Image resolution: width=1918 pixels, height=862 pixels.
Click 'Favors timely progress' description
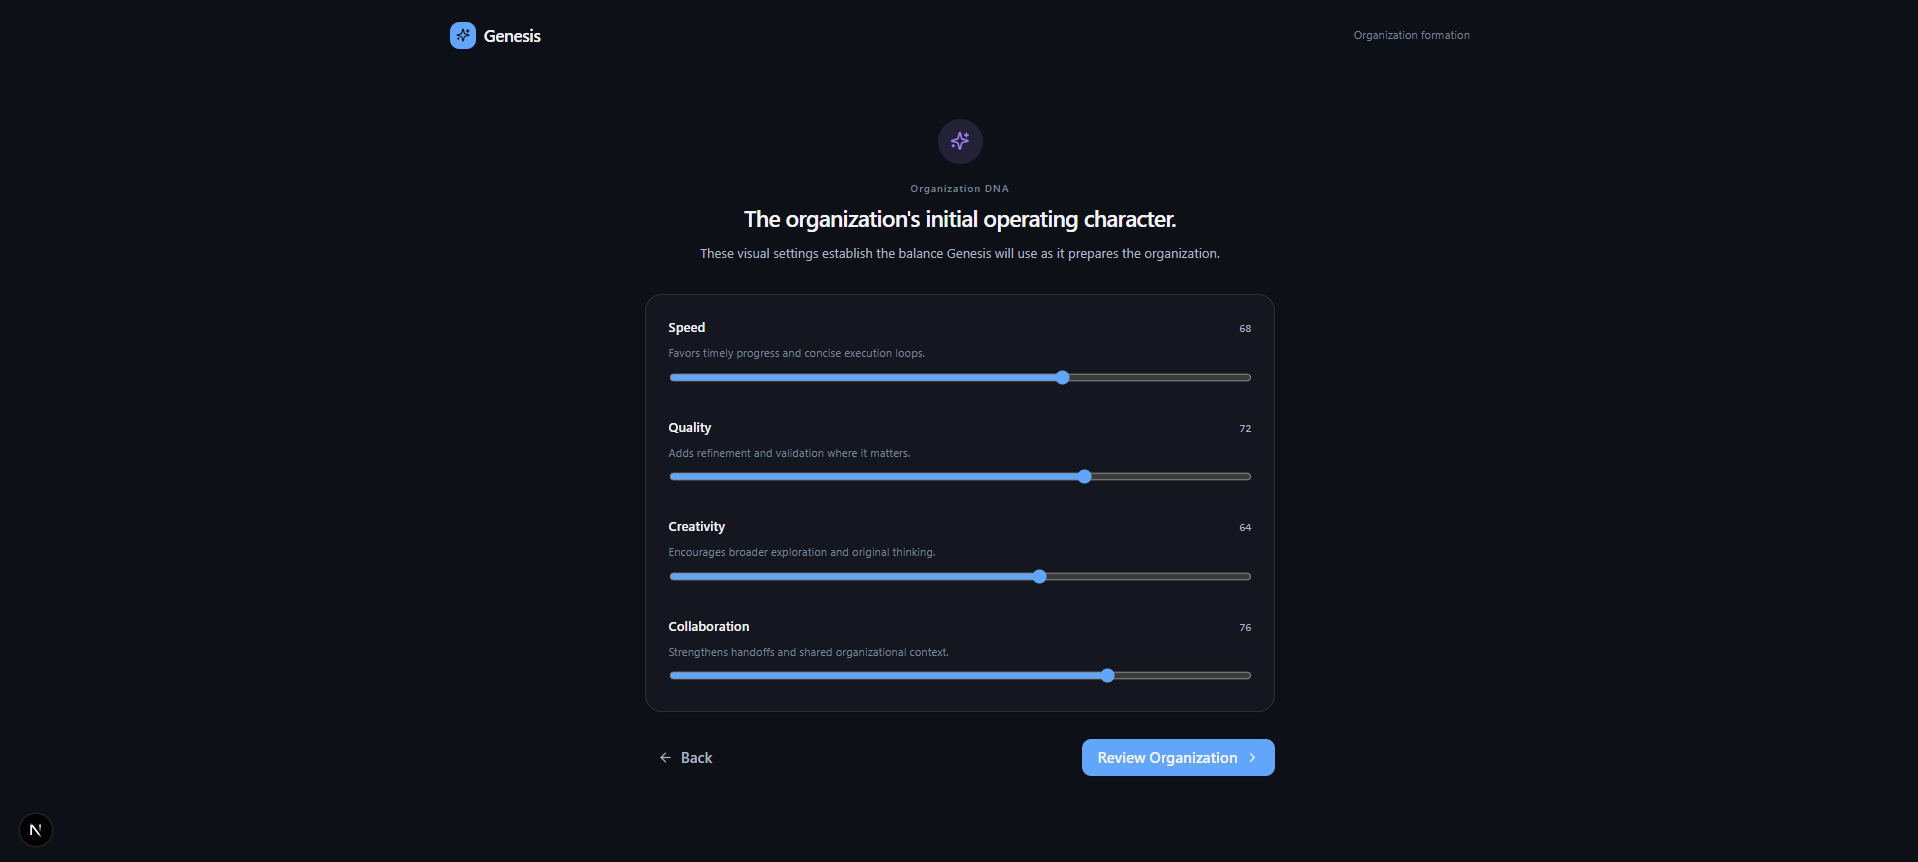point(797,353)
